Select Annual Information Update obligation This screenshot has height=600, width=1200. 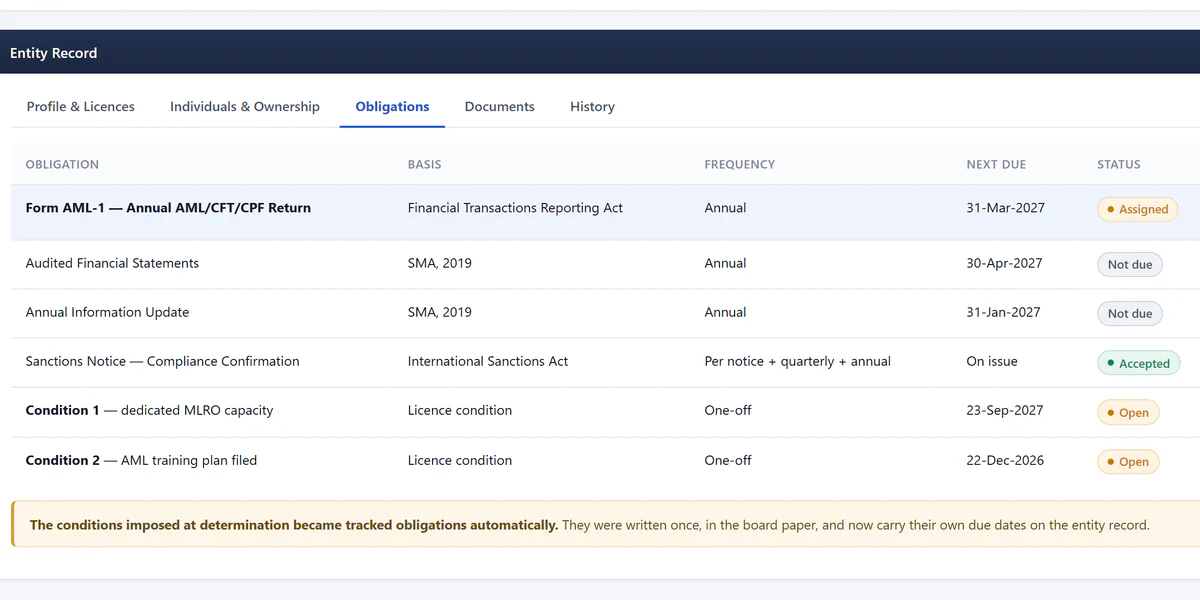coord(107,312)
